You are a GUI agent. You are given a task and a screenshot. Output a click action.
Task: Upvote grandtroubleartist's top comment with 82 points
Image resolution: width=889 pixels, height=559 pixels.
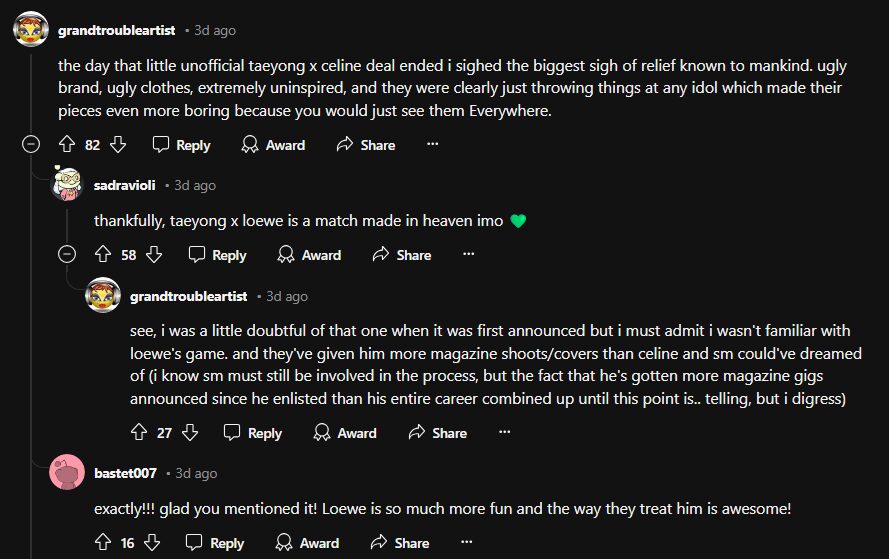click(68, 145)
